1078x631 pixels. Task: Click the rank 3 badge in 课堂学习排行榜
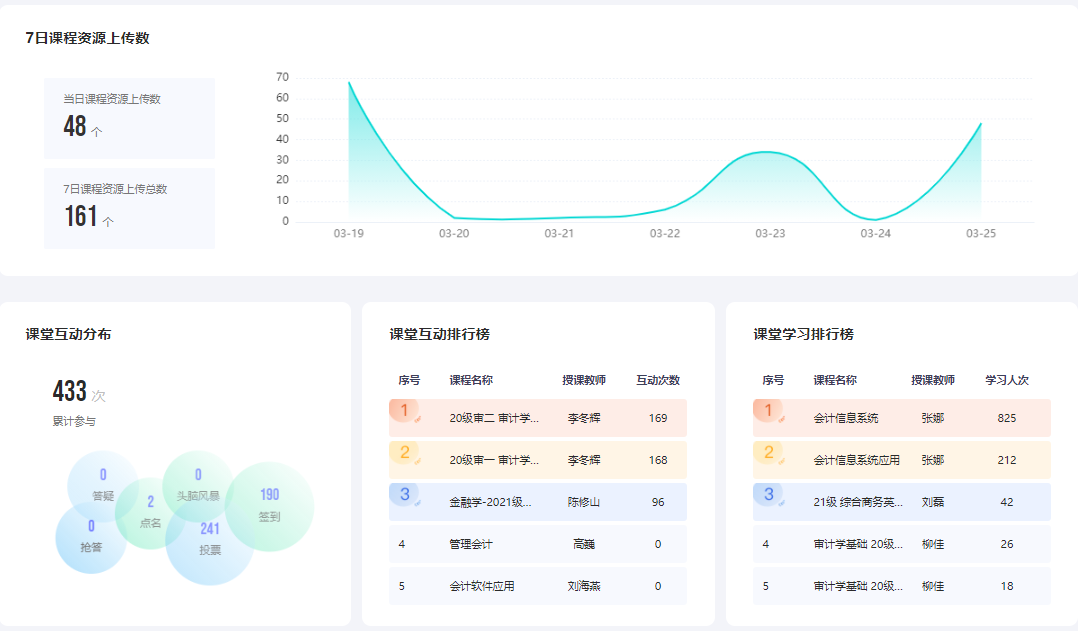point(769,495)
